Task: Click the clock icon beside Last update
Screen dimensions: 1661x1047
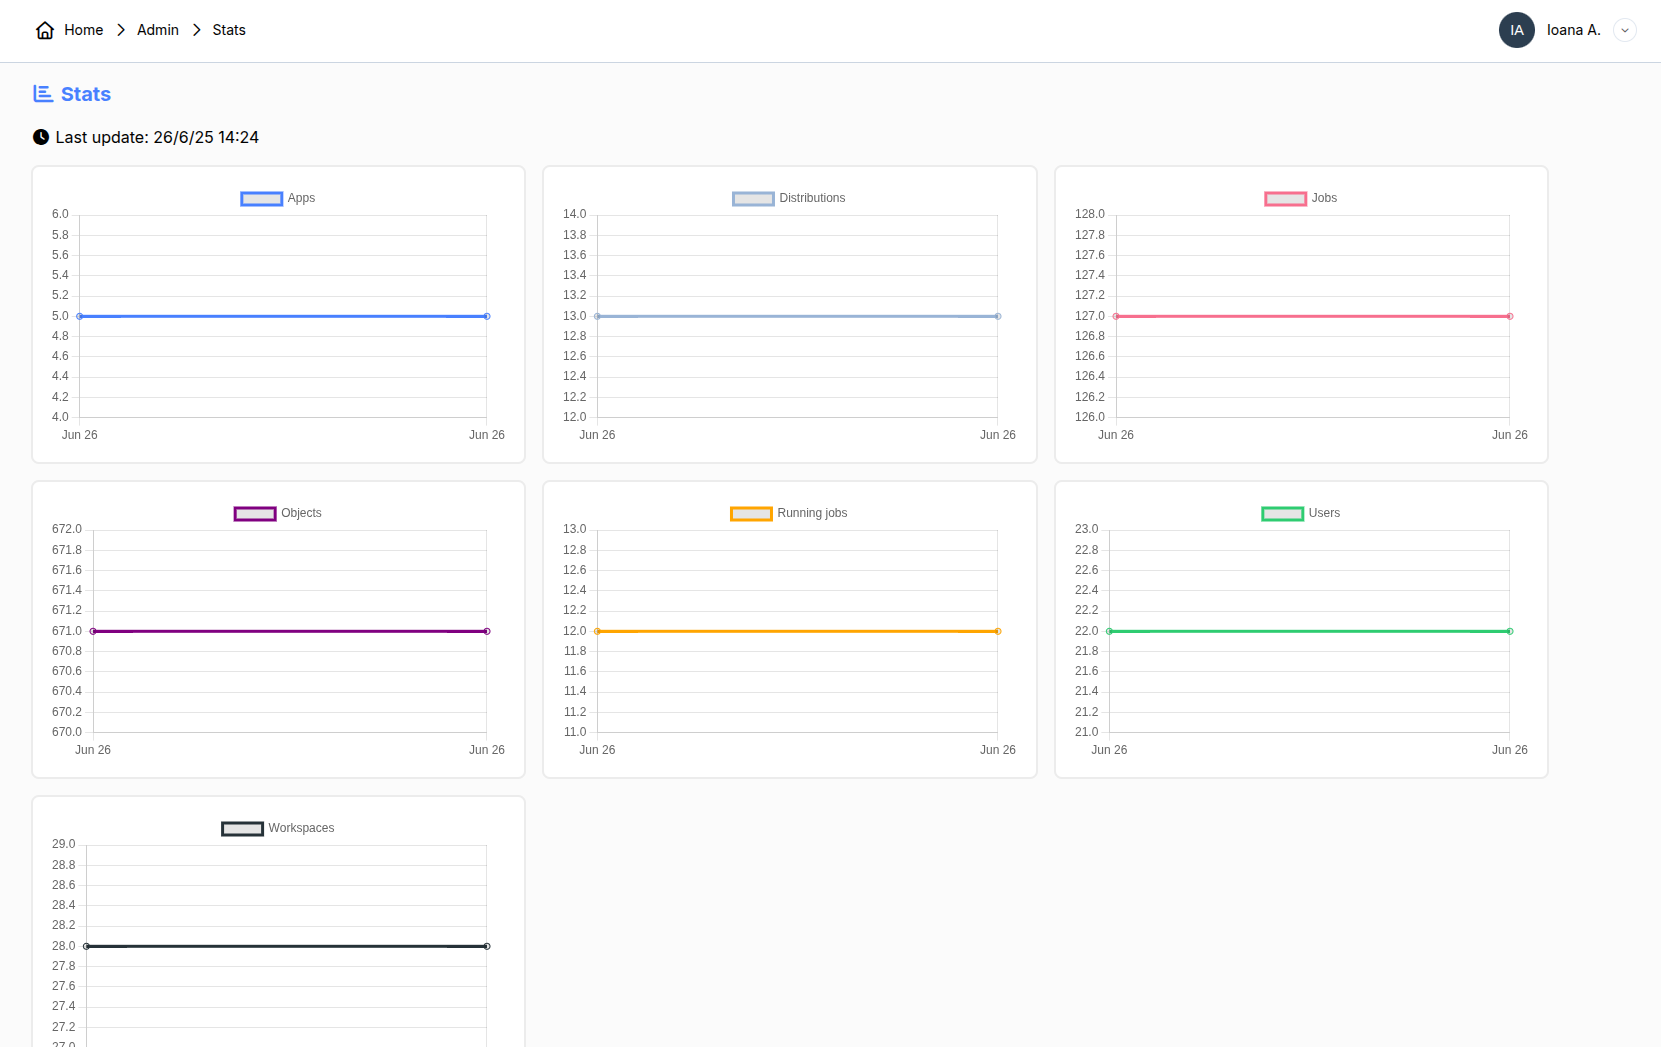Action: (x=41, y=137)
